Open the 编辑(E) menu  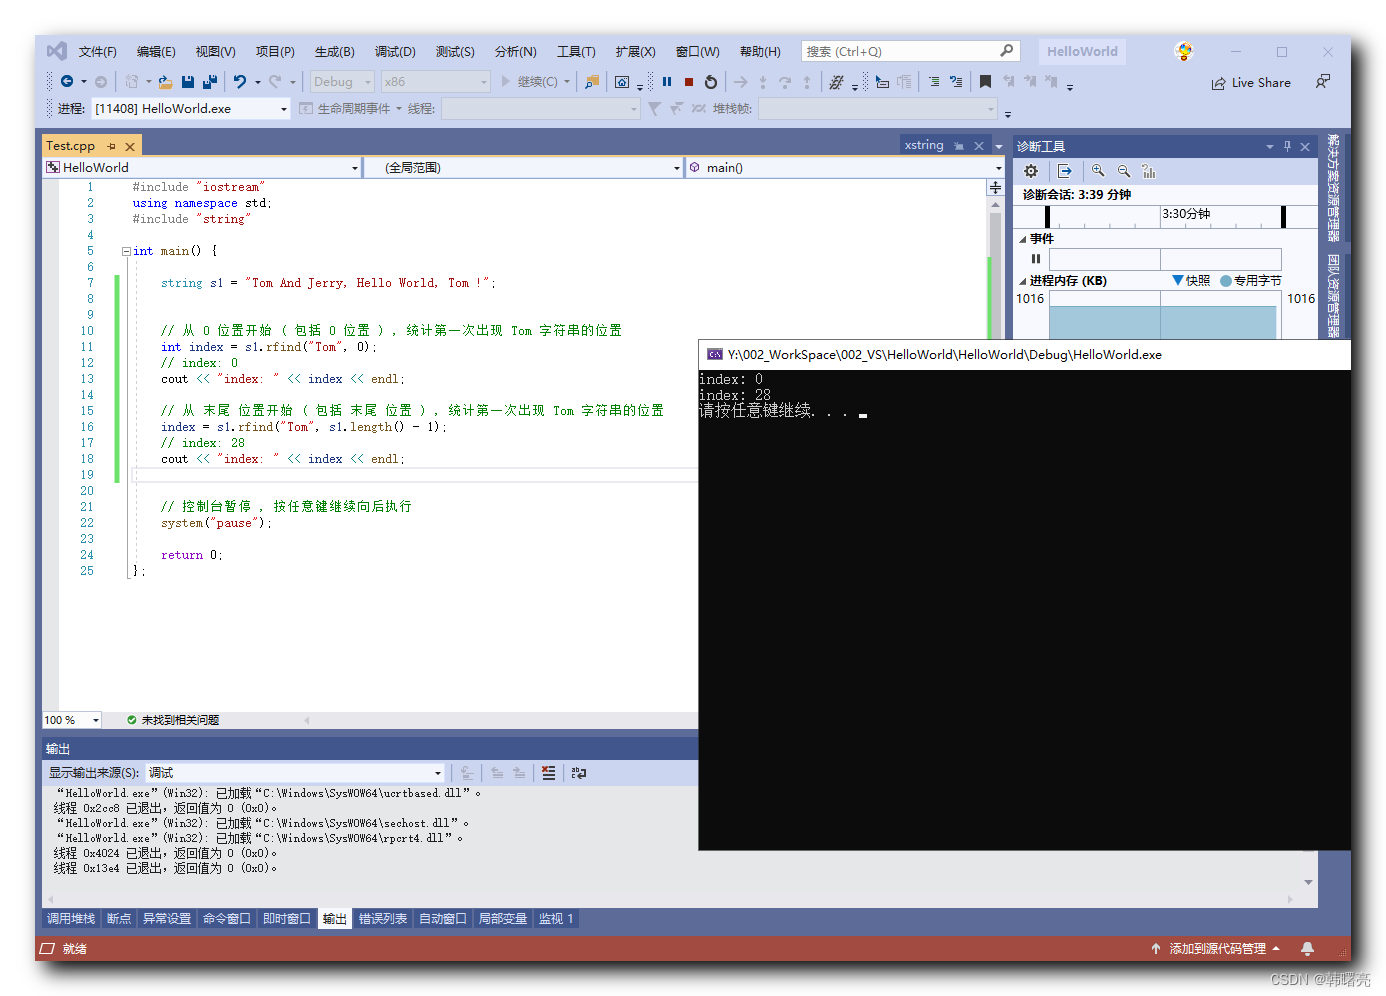156,52
